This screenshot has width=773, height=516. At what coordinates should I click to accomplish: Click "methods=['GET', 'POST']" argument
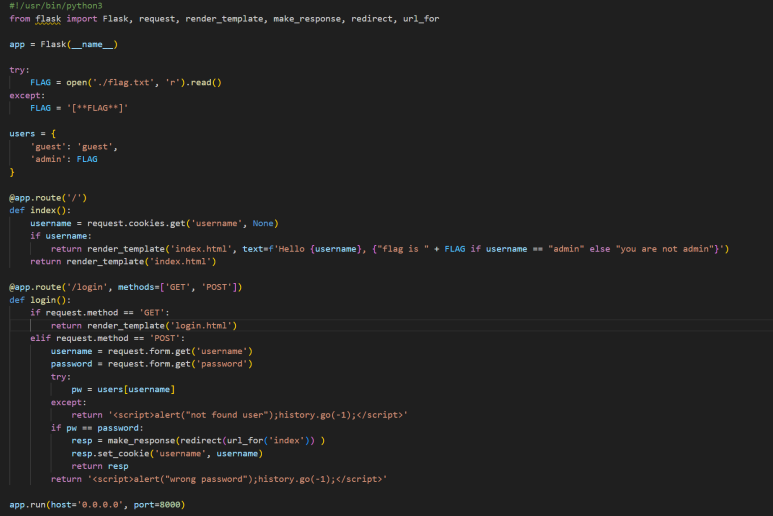click(177, 287)
